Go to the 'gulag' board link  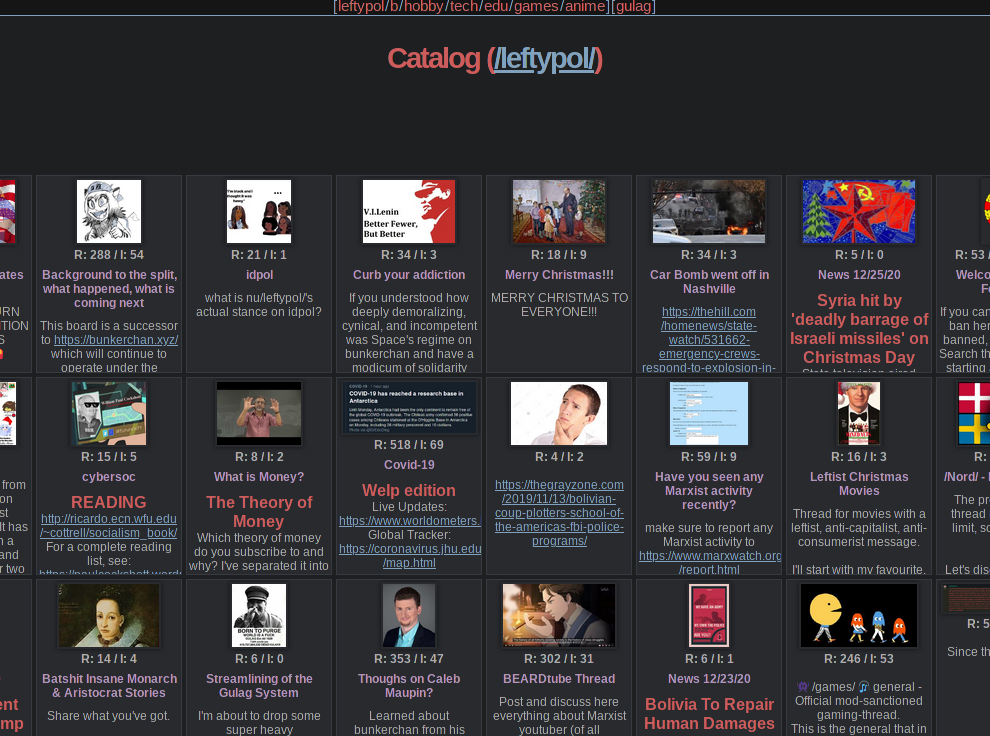(x=634, y=7)
